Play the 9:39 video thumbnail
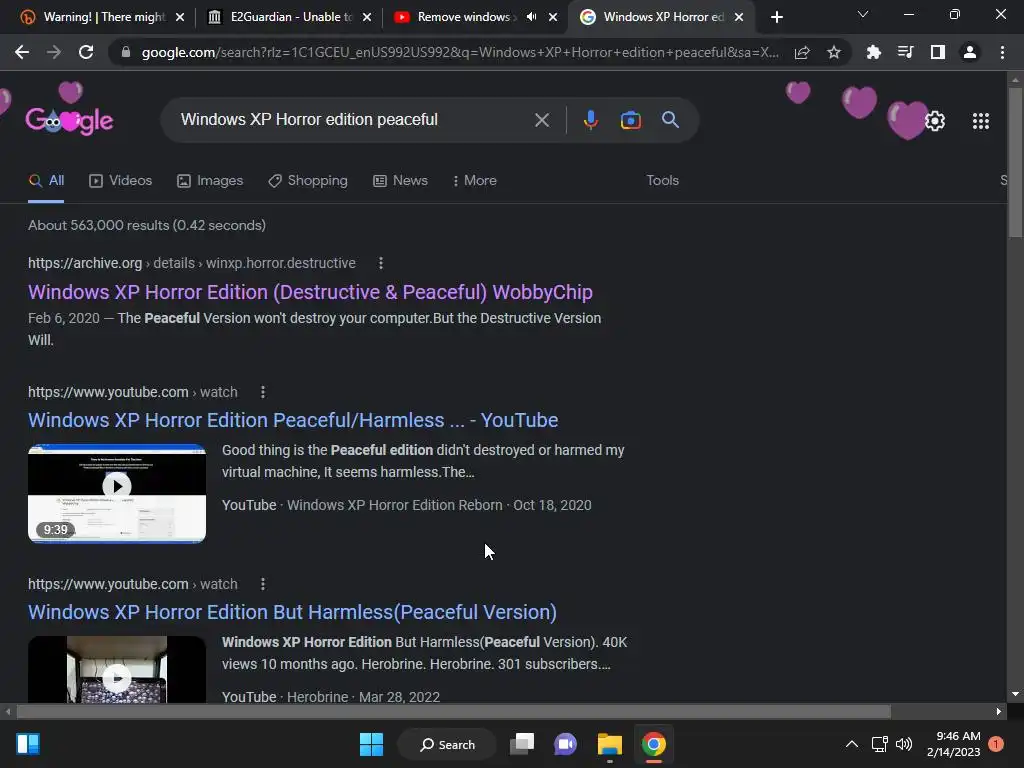The height and width of the screenshot is (768, 1024). click(x=117, y=494)
